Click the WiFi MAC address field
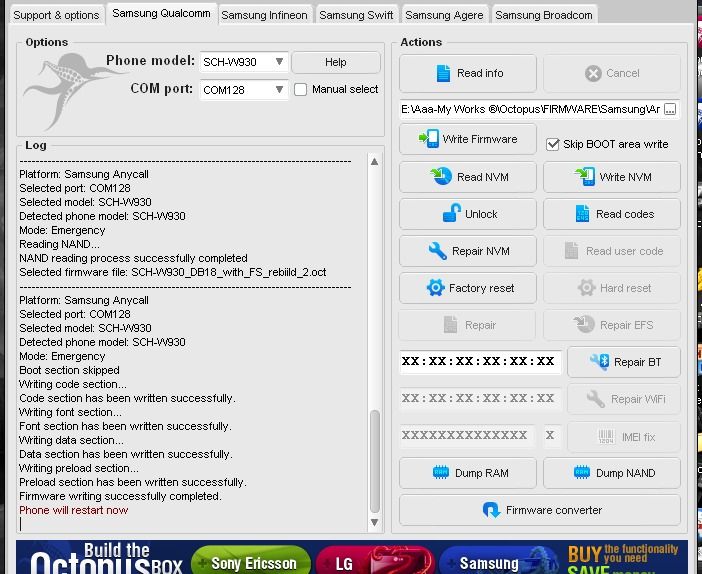Screen dimensions: 702x574 pyautogui.click(x=479, y=398)
